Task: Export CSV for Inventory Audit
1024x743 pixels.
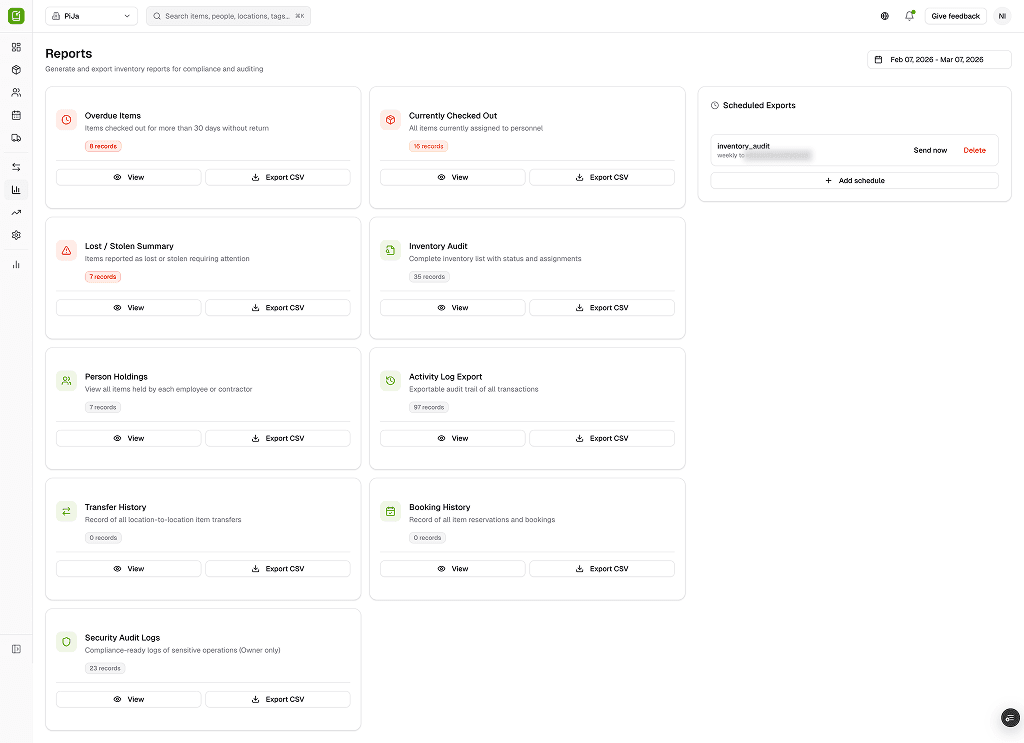Action: click(x=601, y=308)
